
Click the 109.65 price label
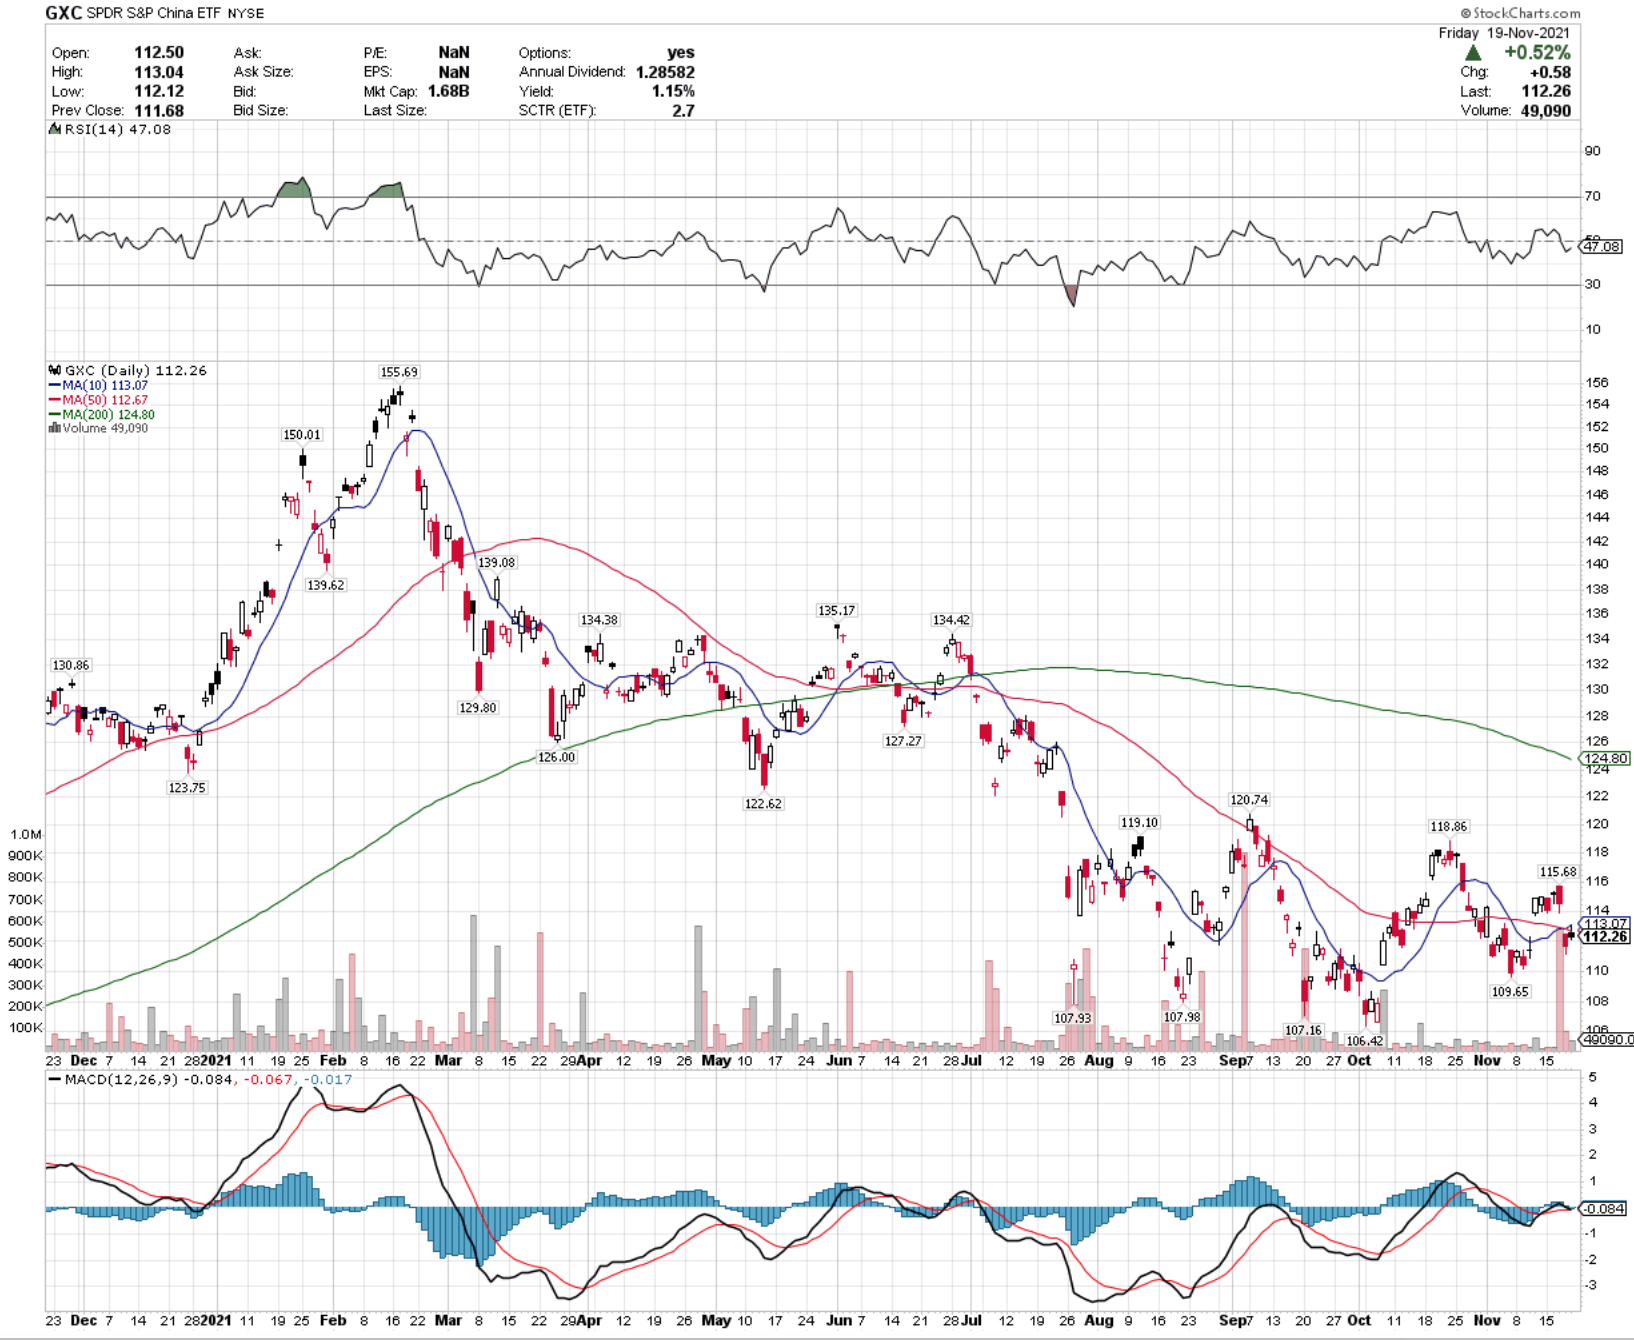(x=1510, y=992)
